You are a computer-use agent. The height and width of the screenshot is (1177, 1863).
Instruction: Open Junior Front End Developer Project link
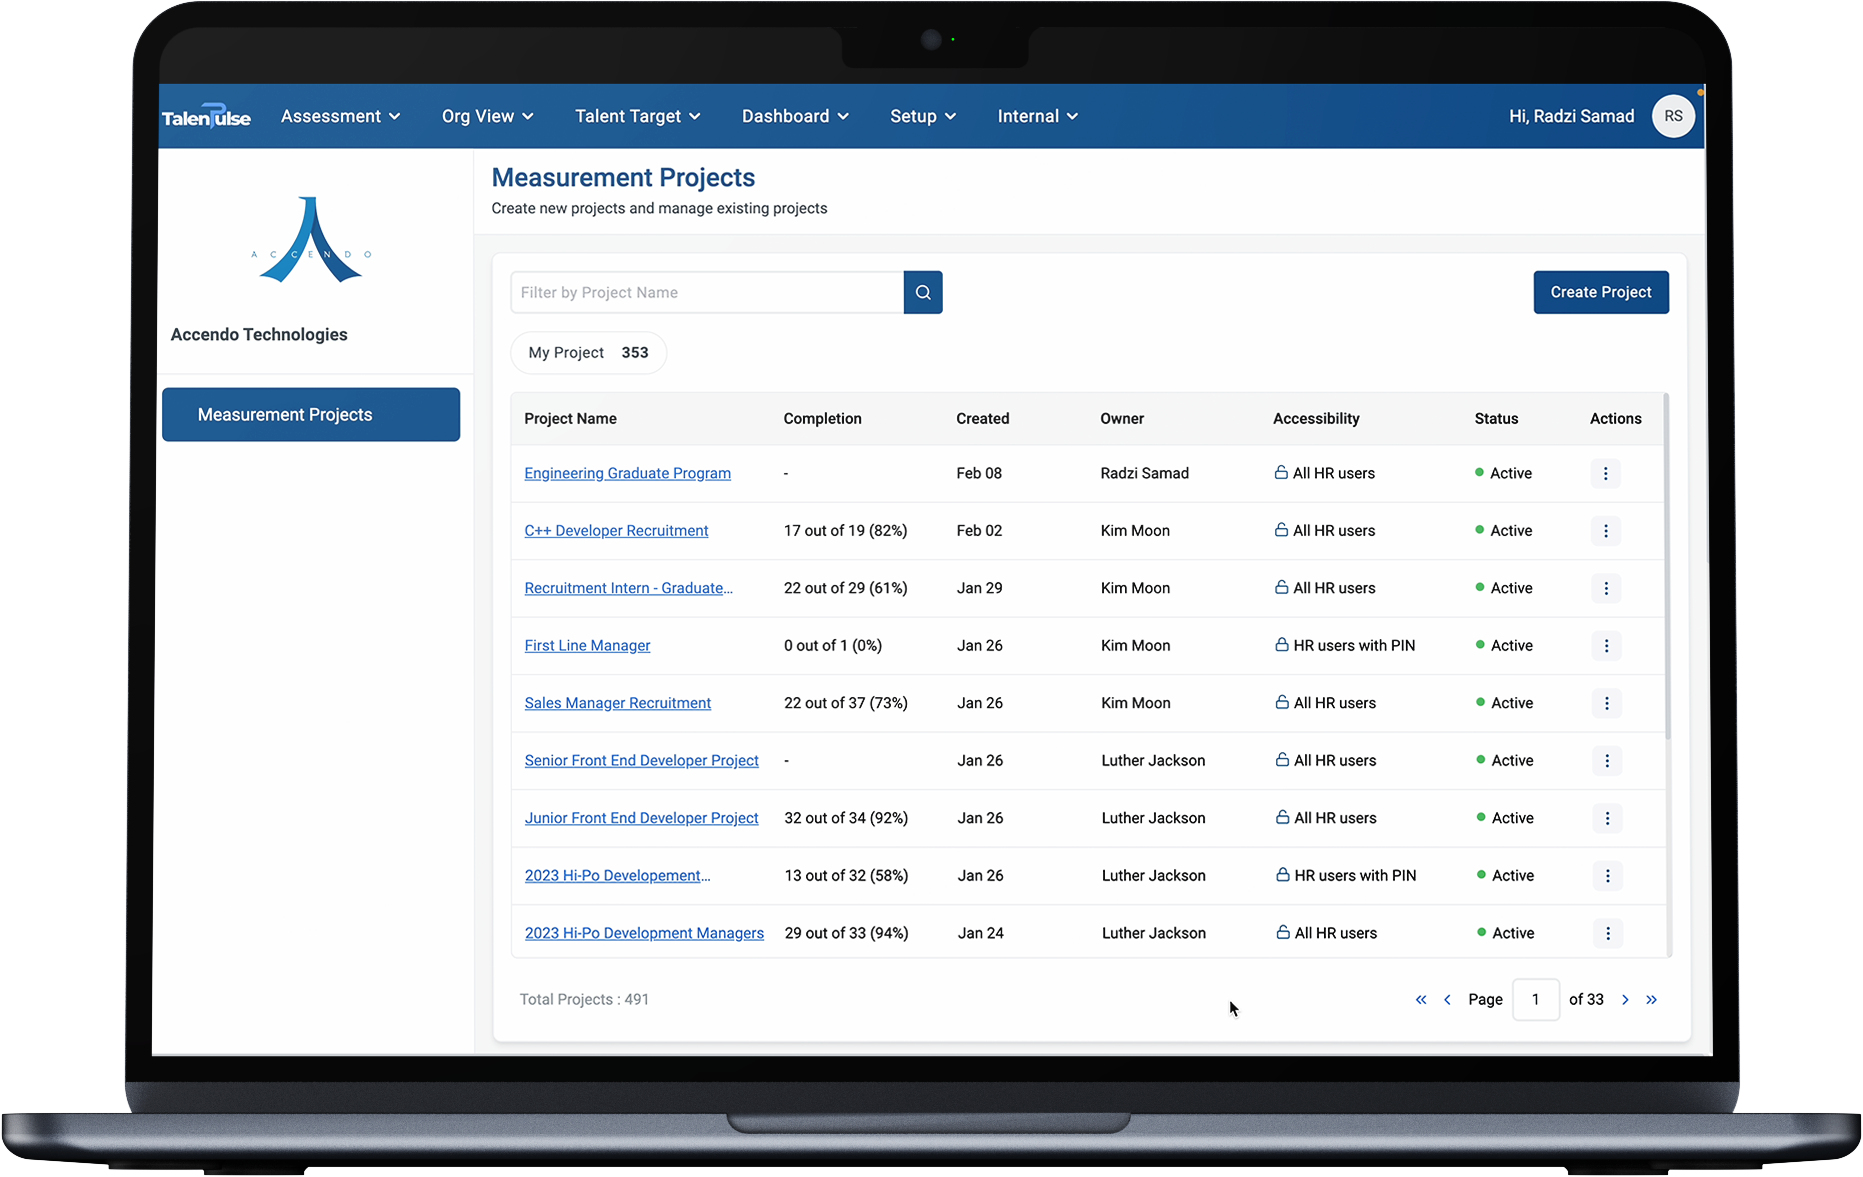(x=641, y=818)
